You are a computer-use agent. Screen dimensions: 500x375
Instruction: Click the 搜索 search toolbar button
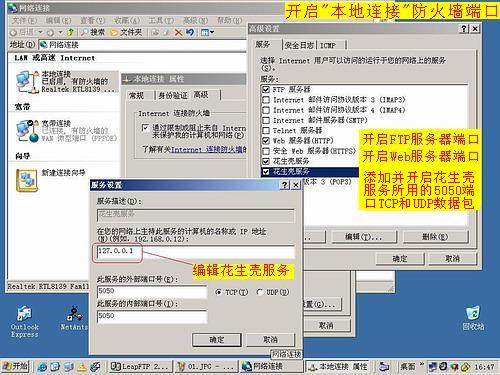[x=93, y=32]
